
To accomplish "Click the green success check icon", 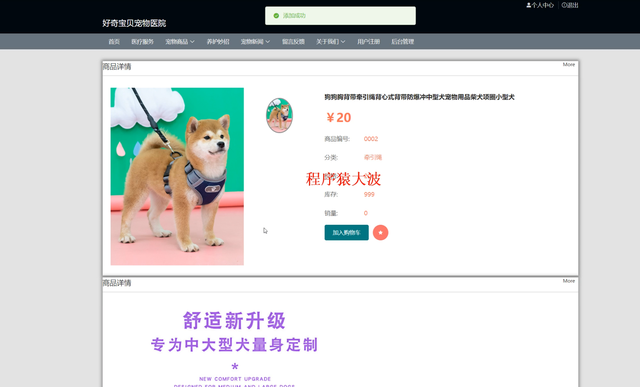I will pyautogui.click(x=276, y=16).
